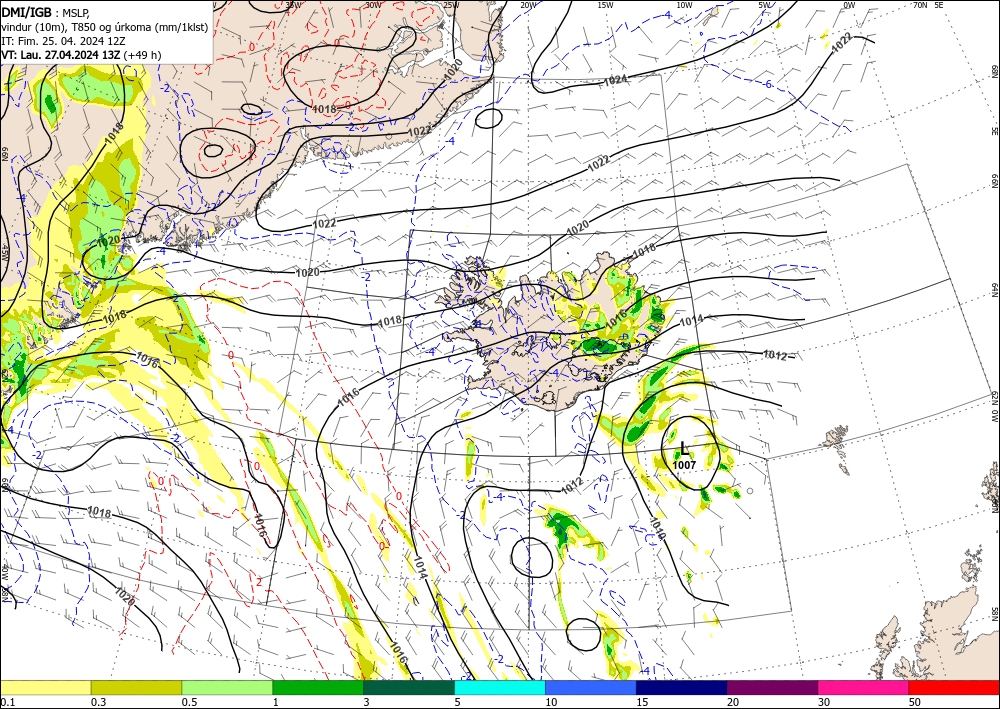Click the legend value "0.1"

pyautogui.click(x=6, y=702)
